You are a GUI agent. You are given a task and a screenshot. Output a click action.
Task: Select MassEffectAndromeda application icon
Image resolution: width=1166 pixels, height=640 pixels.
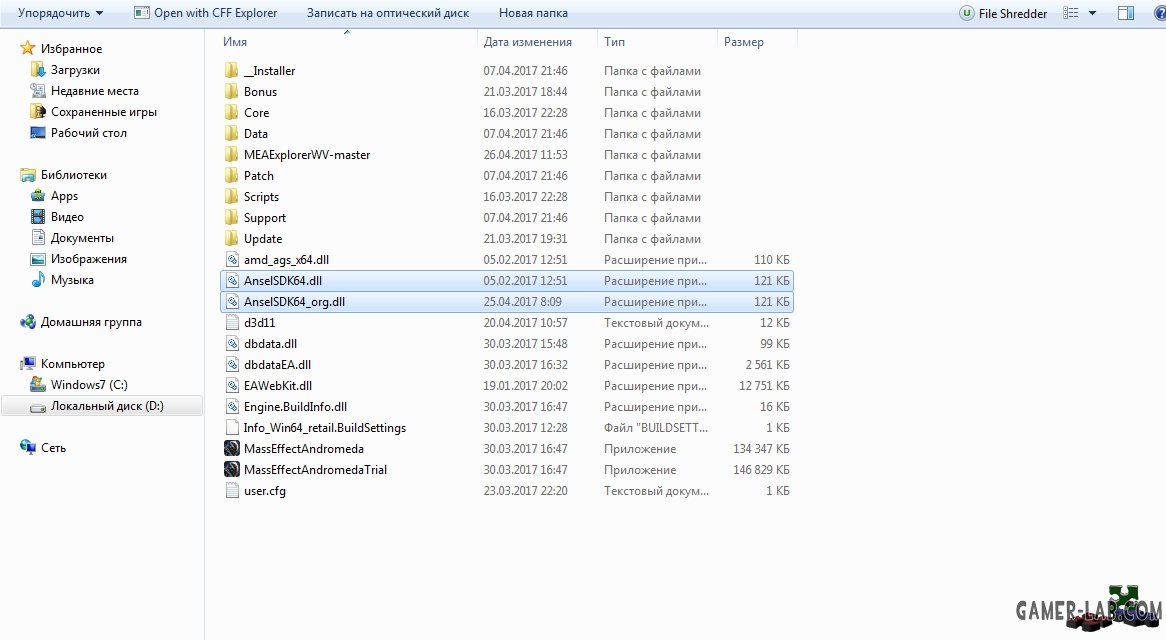pyautogui.click(x=232, y=449)
